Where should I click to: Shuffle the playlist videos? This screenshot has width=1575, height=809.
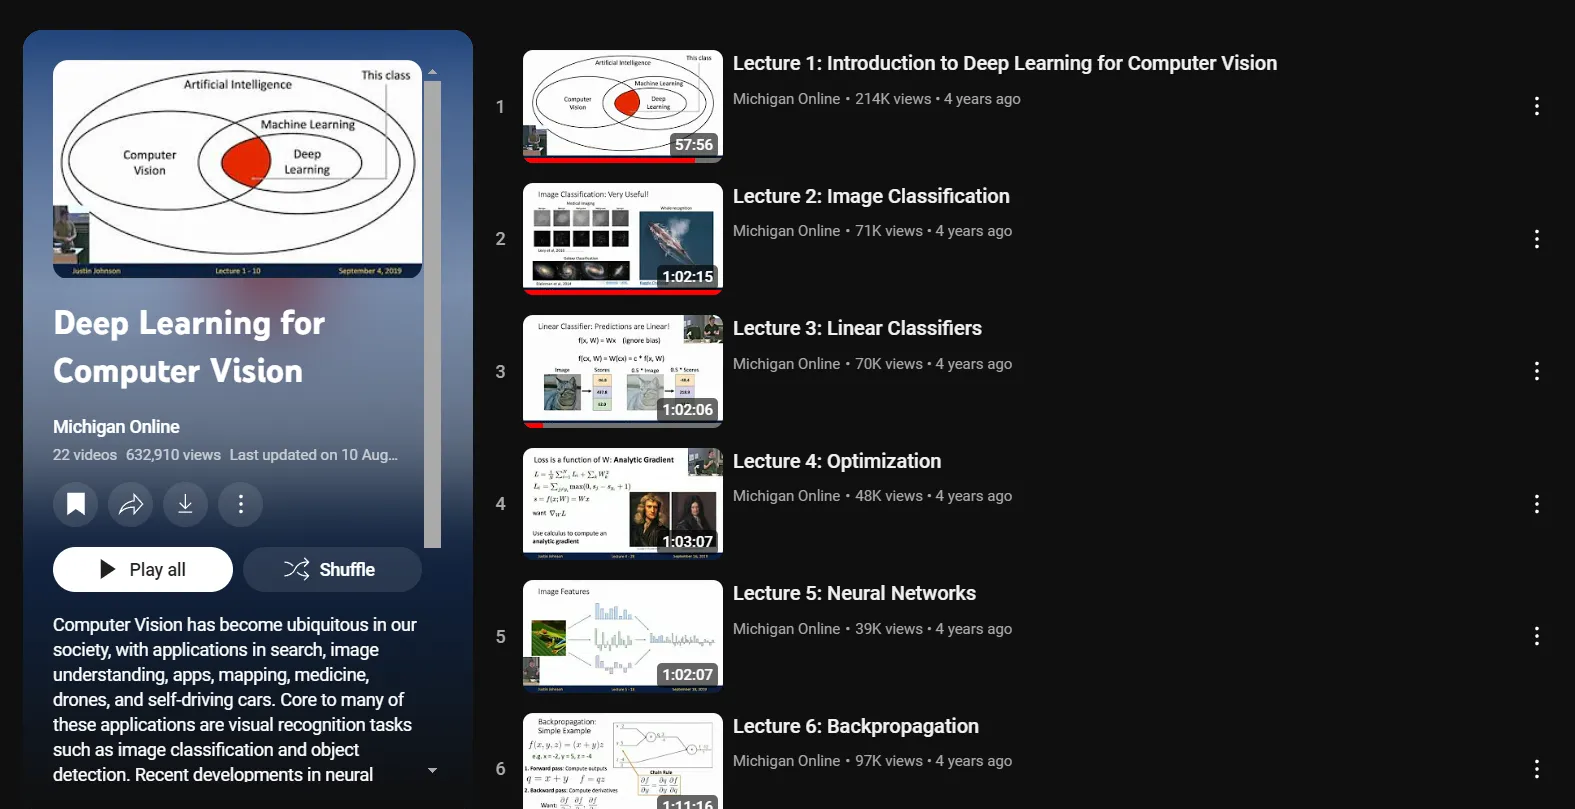click(332, 570)
